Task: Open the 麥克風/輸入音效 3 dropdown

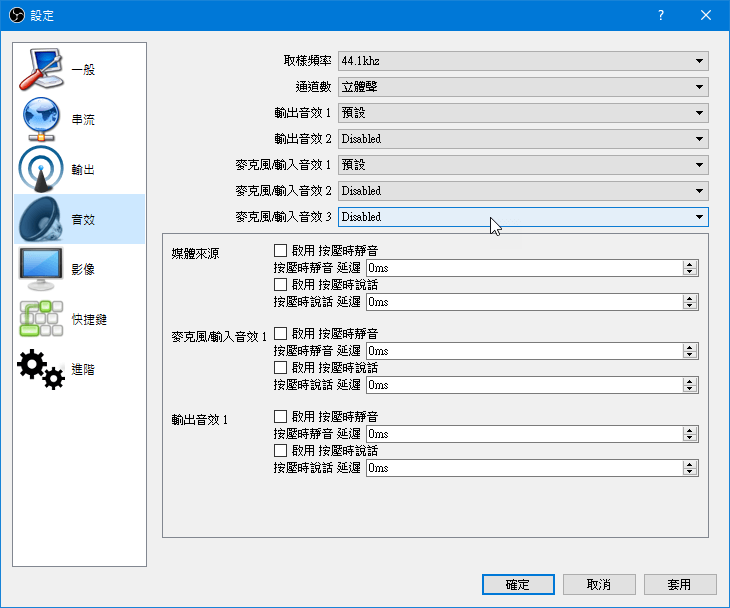Action: point(523,217)
